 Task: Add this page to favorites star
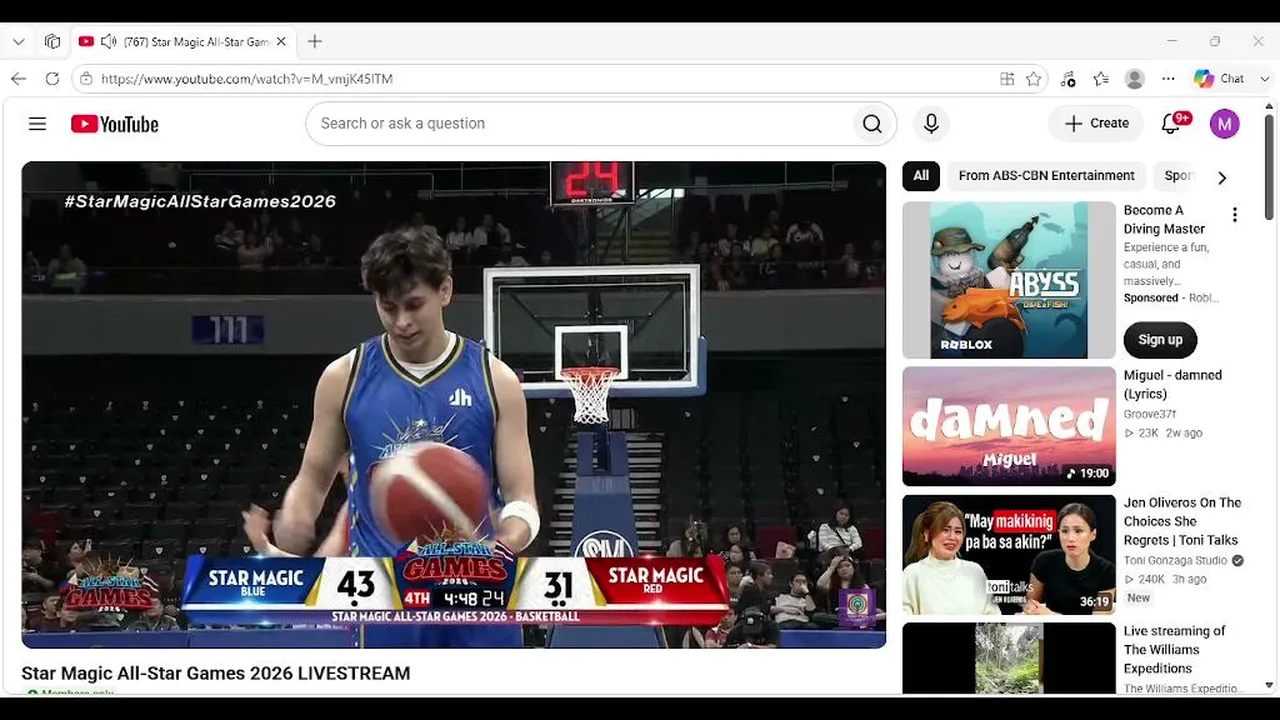click(1034, 79)
